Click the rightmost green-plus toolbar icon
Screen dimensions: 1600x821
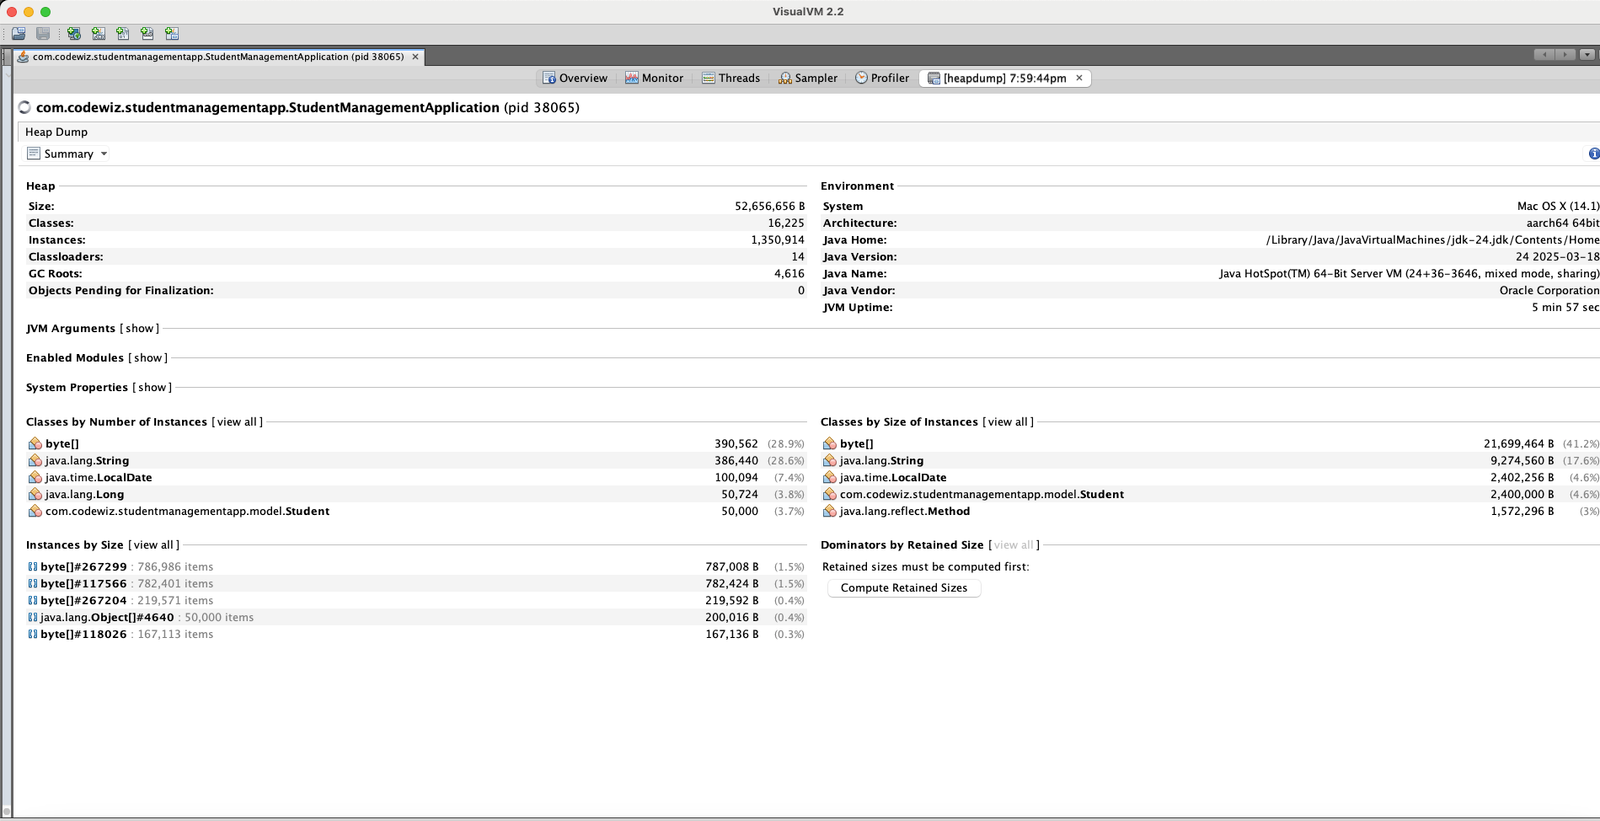coord(172,33)
